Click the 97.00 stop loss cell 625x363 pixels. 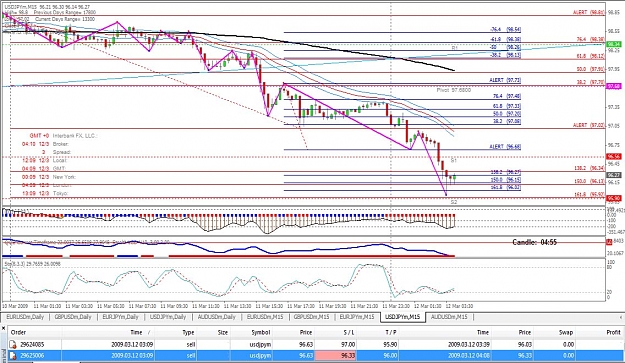point(348,345)
